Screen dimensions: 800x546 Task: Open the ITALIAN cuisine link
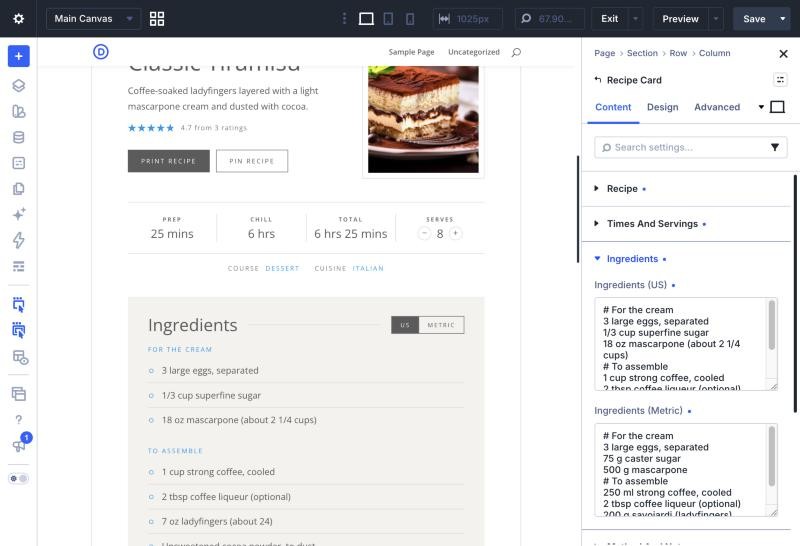tap(368, 268)
